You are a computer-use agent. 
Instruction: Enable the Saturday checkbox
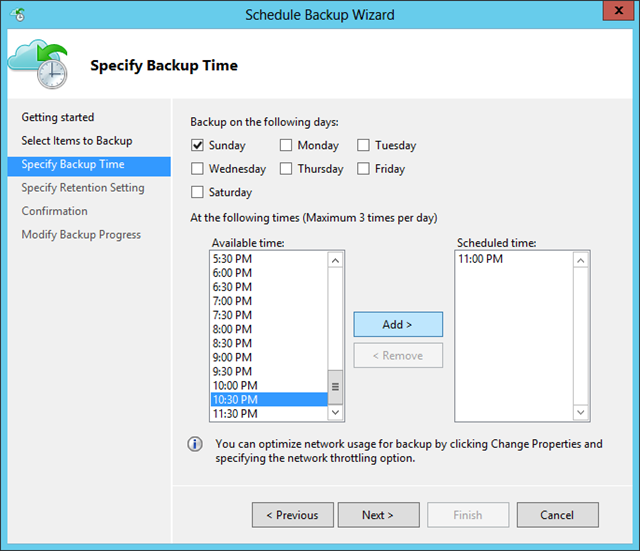197,192
